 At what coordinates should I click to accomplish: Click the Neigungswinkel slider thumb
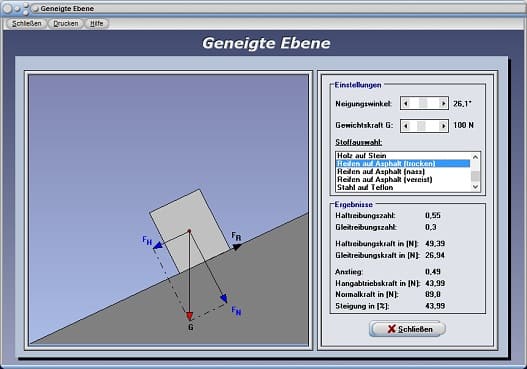[x=423, y=104]
